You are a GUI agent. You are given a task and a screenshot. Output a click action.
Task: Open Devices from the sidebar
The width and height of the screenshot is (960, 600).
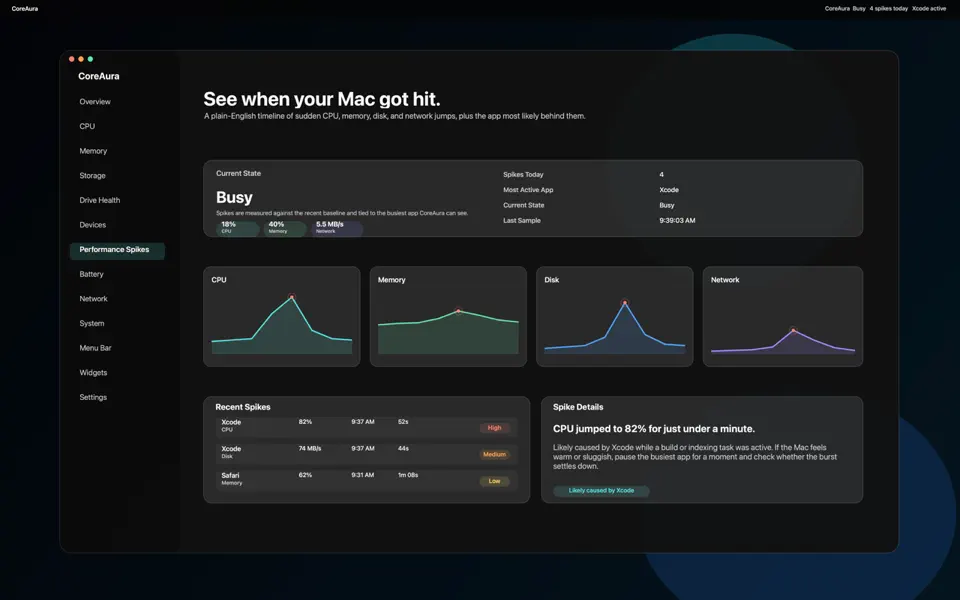(x=92, y=225)
